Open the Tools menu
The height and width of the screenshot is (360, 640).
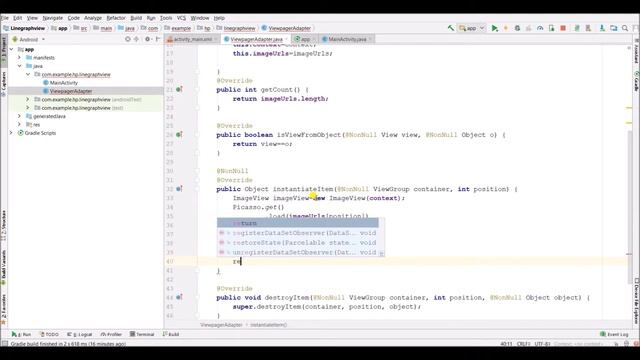166,18
